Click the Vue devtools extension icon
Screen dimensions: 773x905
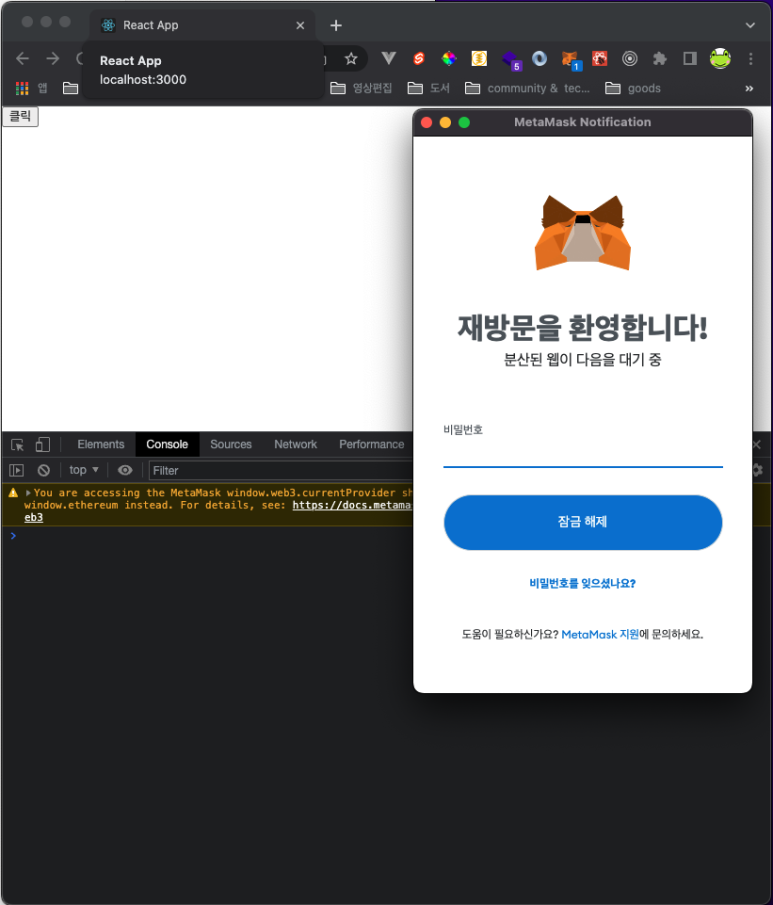389,58
